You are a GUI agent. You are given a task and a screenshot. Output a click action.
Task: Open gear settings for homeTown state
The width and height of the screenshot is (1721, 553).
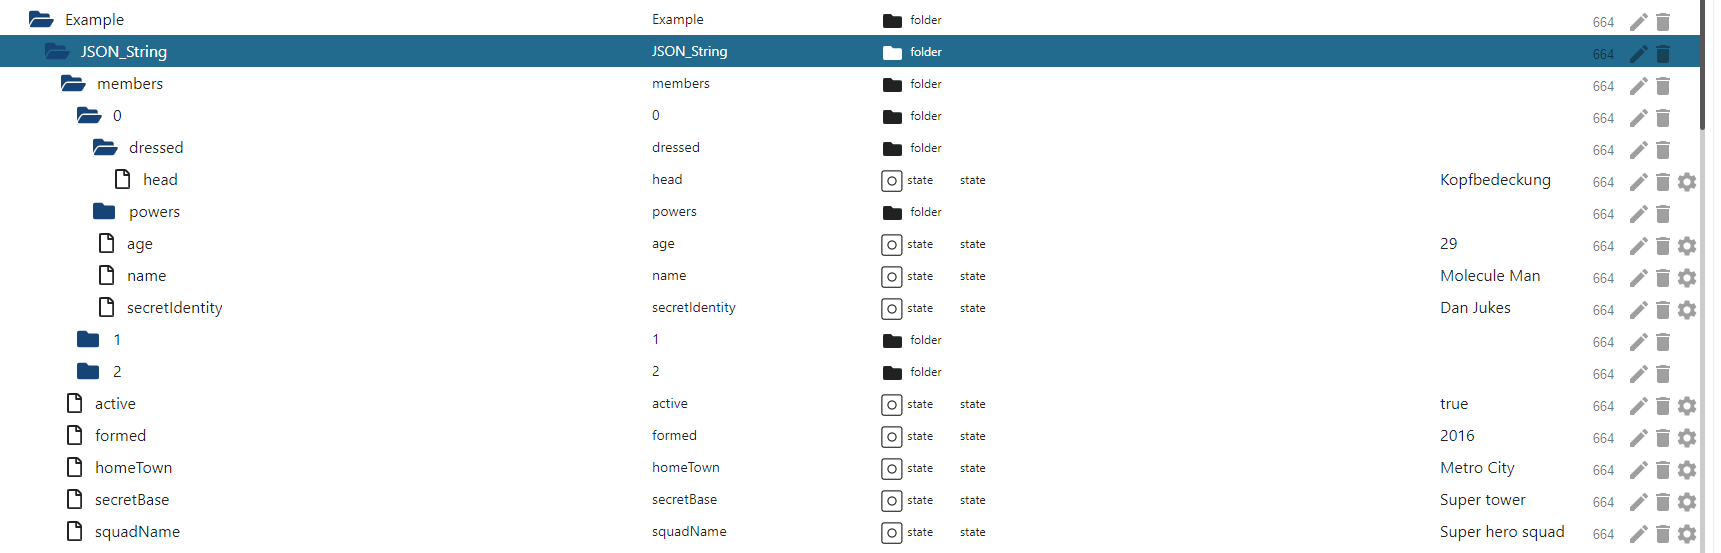(x=1687, y=470)
